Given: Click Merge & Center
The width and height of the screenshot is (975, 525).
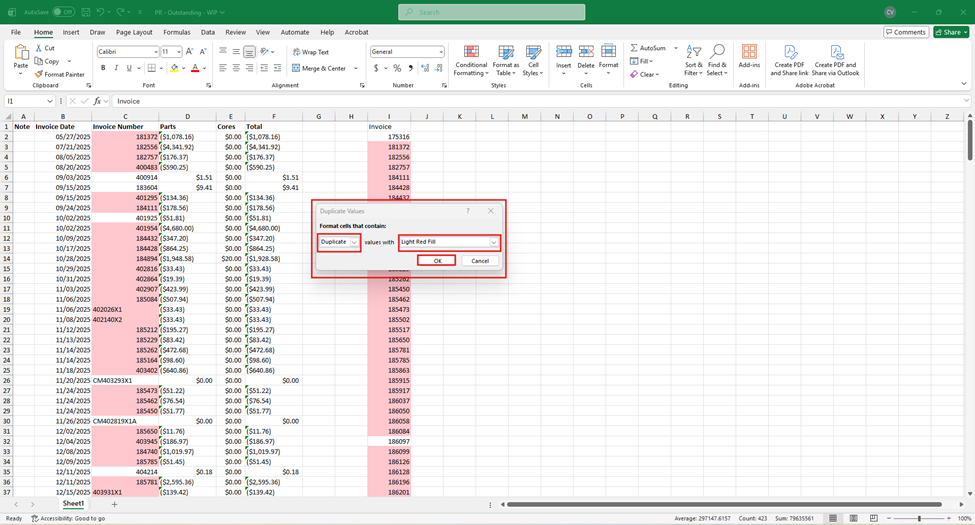Looking at the screenshot, I should [x=318, y=68].
